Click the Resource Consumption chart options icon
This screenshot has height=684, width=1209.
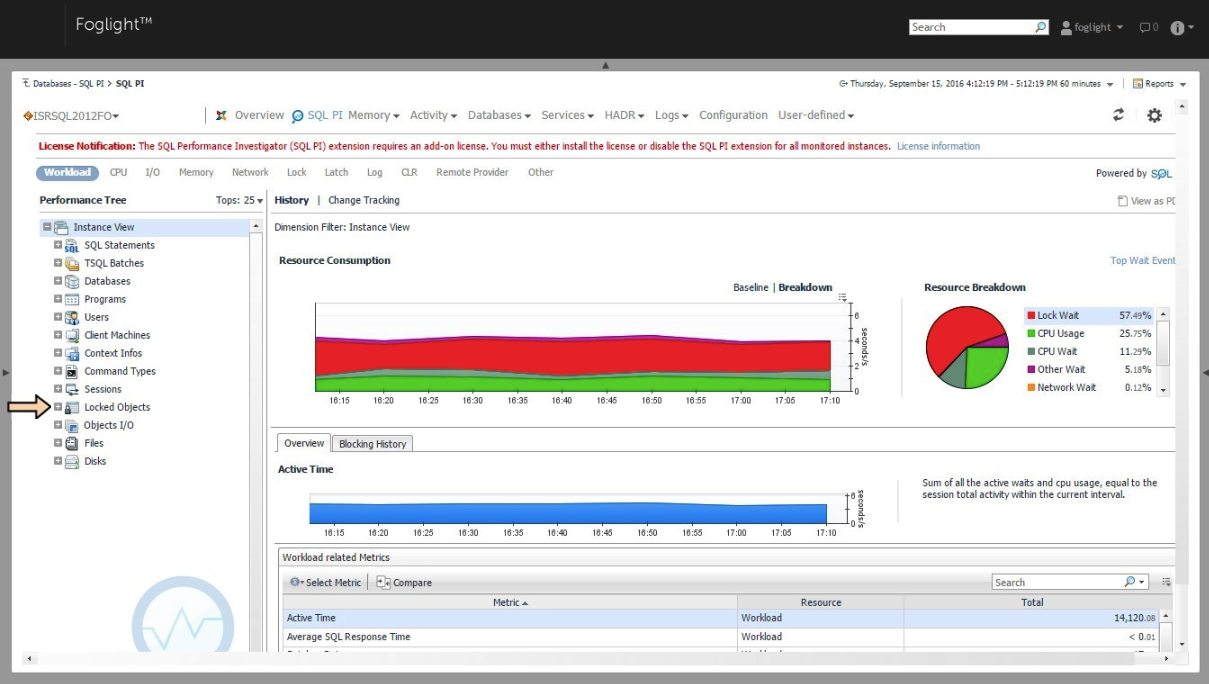pos(843,297)
